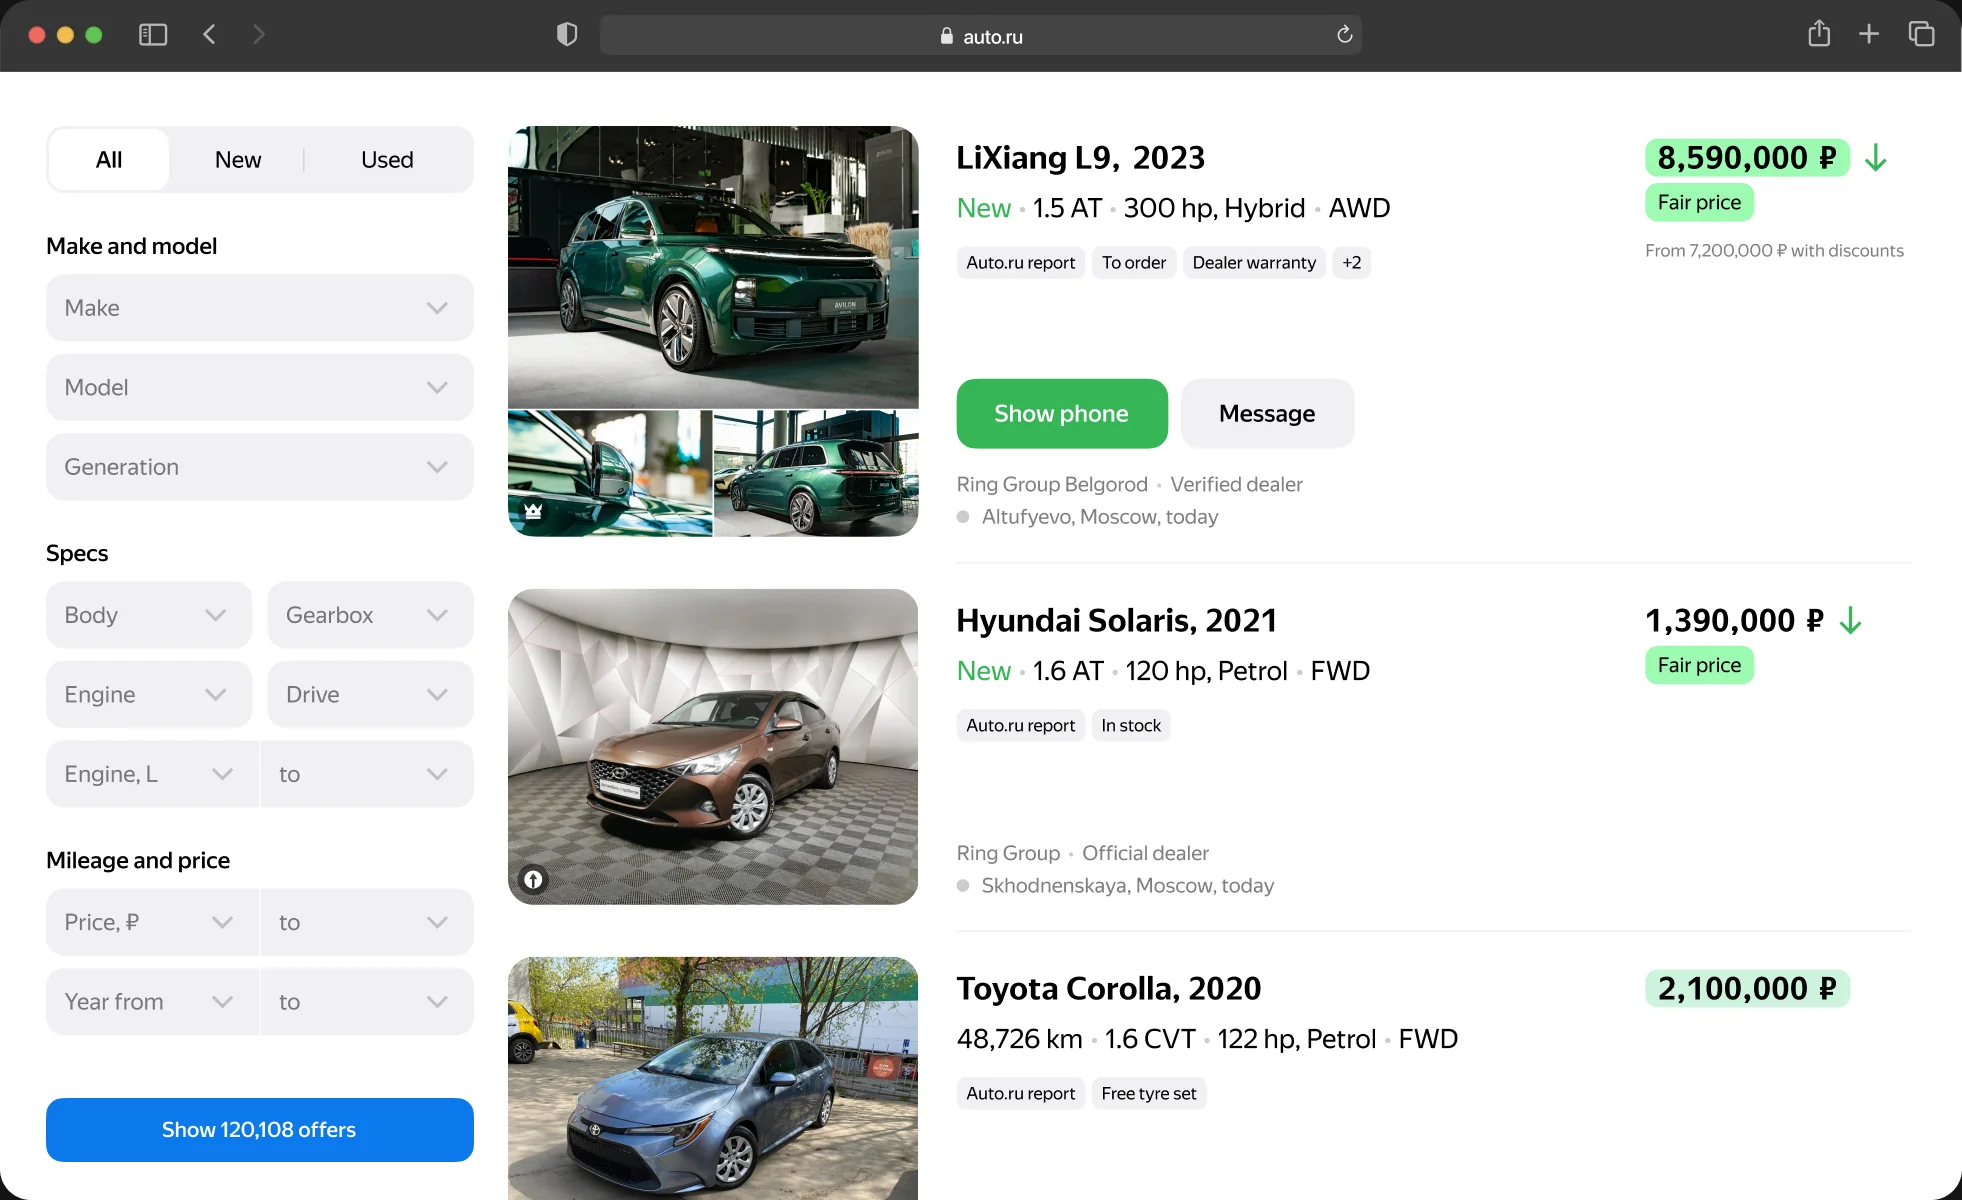
Task: Click 'Skhodnenskaya, Moscow, today' location text
Action: click(x=1127, y=886)
